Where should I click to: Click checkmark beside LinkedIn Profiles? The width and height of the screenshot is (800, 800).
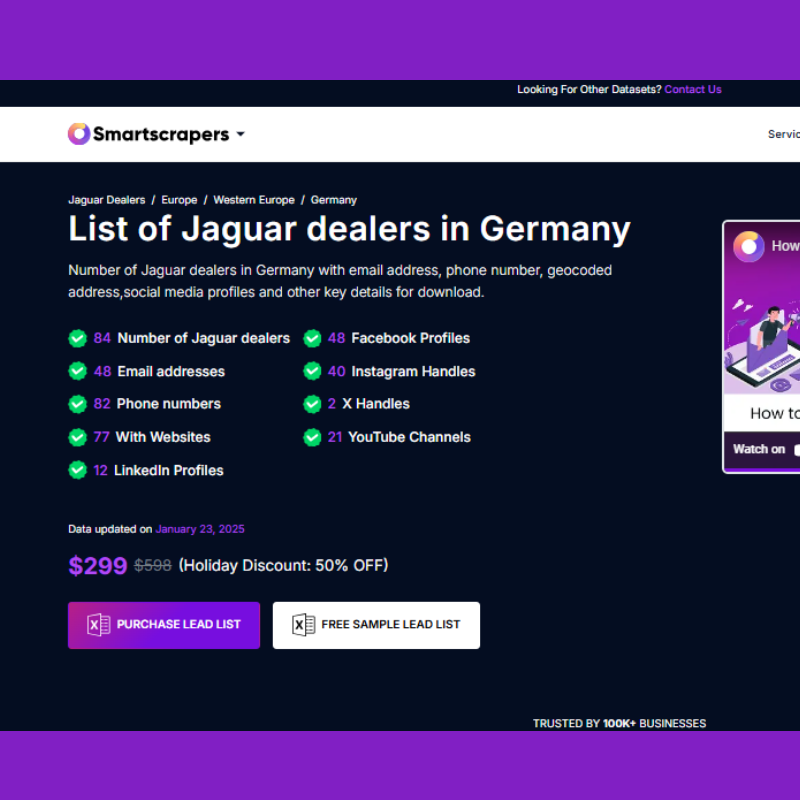pos(78,470)
